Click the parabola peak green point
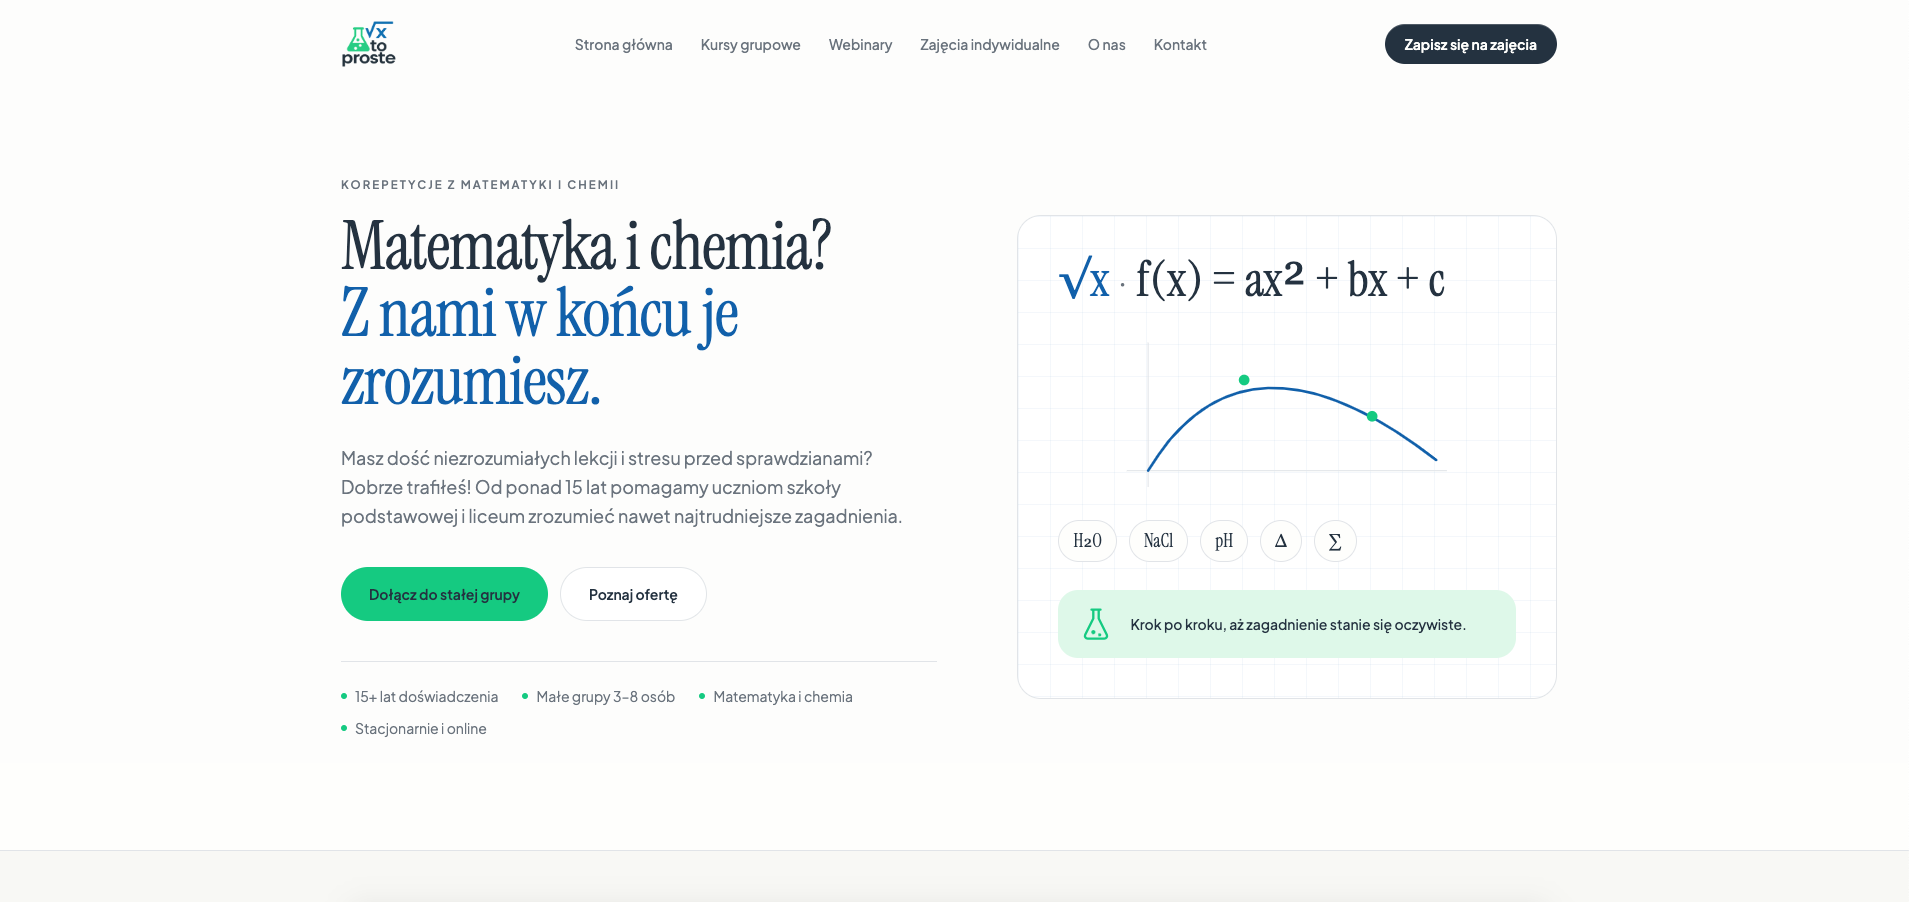The width and height of the screenshot is (1909, 902). pos(1244,380)
